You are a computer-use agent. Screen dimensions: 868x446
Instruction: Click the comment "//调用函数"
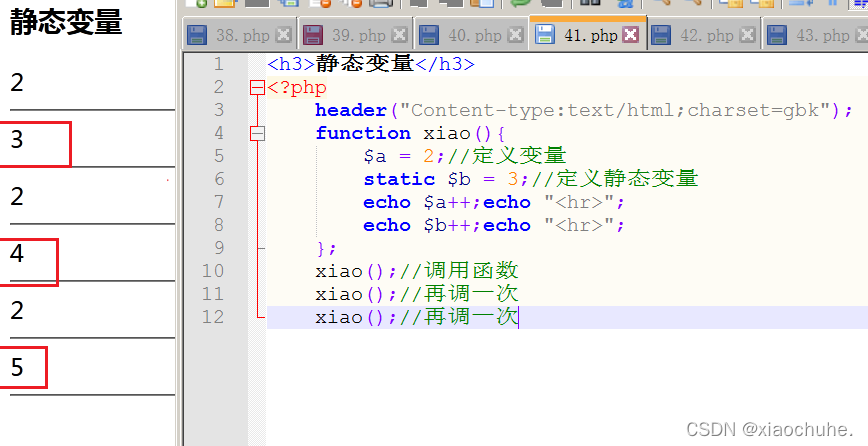pos(459,271)
